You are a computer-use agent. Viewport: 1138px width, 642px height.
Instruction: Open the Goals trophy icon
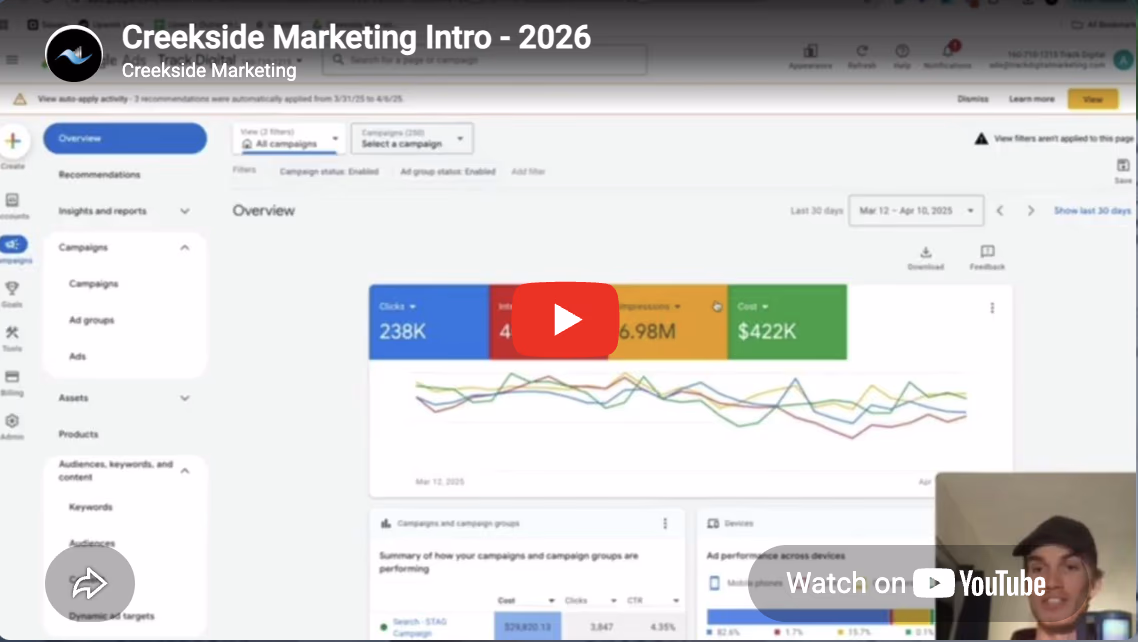point(12,289)
